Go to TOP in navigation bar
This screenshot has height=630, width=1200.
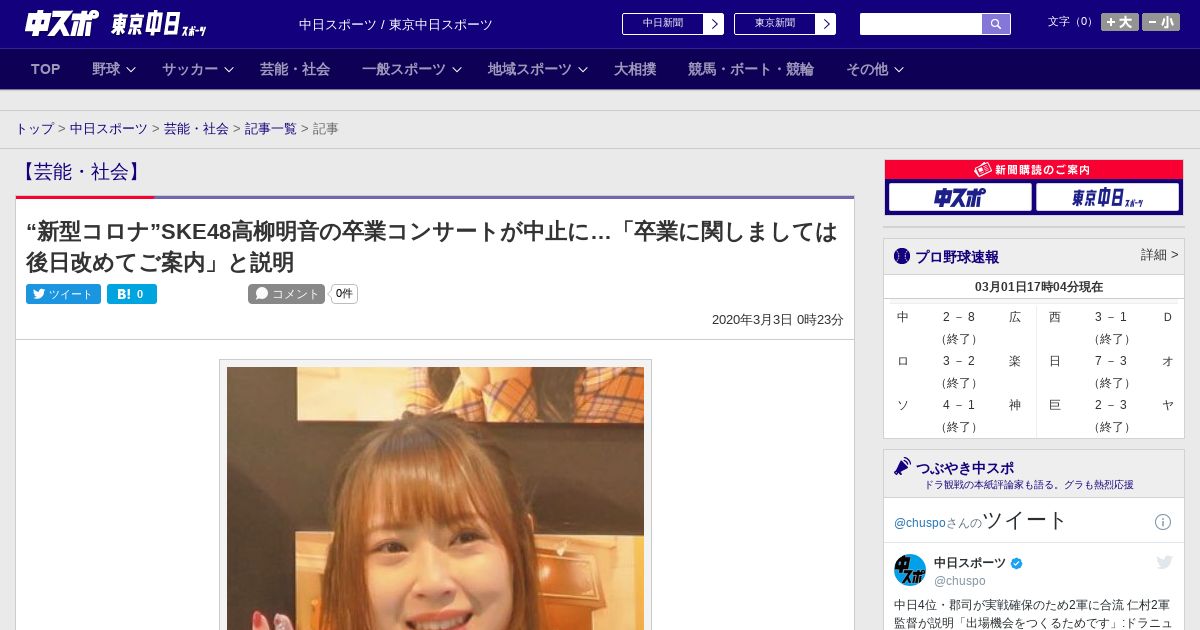point(46,69)
